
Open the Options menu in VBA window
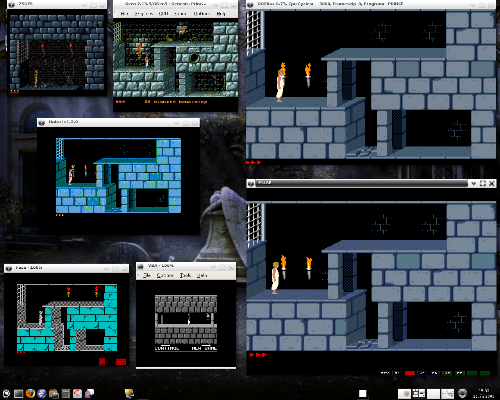(165, 275)
